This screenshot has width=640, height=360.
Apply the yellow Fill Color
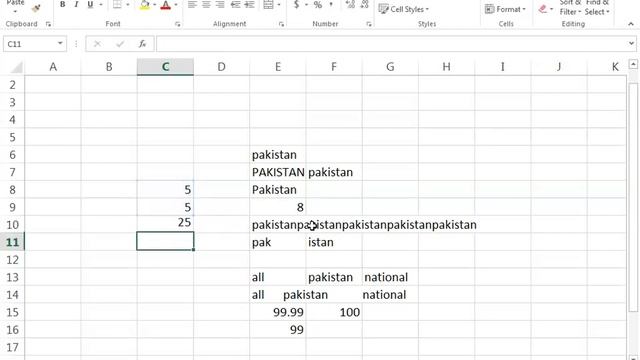tap(144, 5)
